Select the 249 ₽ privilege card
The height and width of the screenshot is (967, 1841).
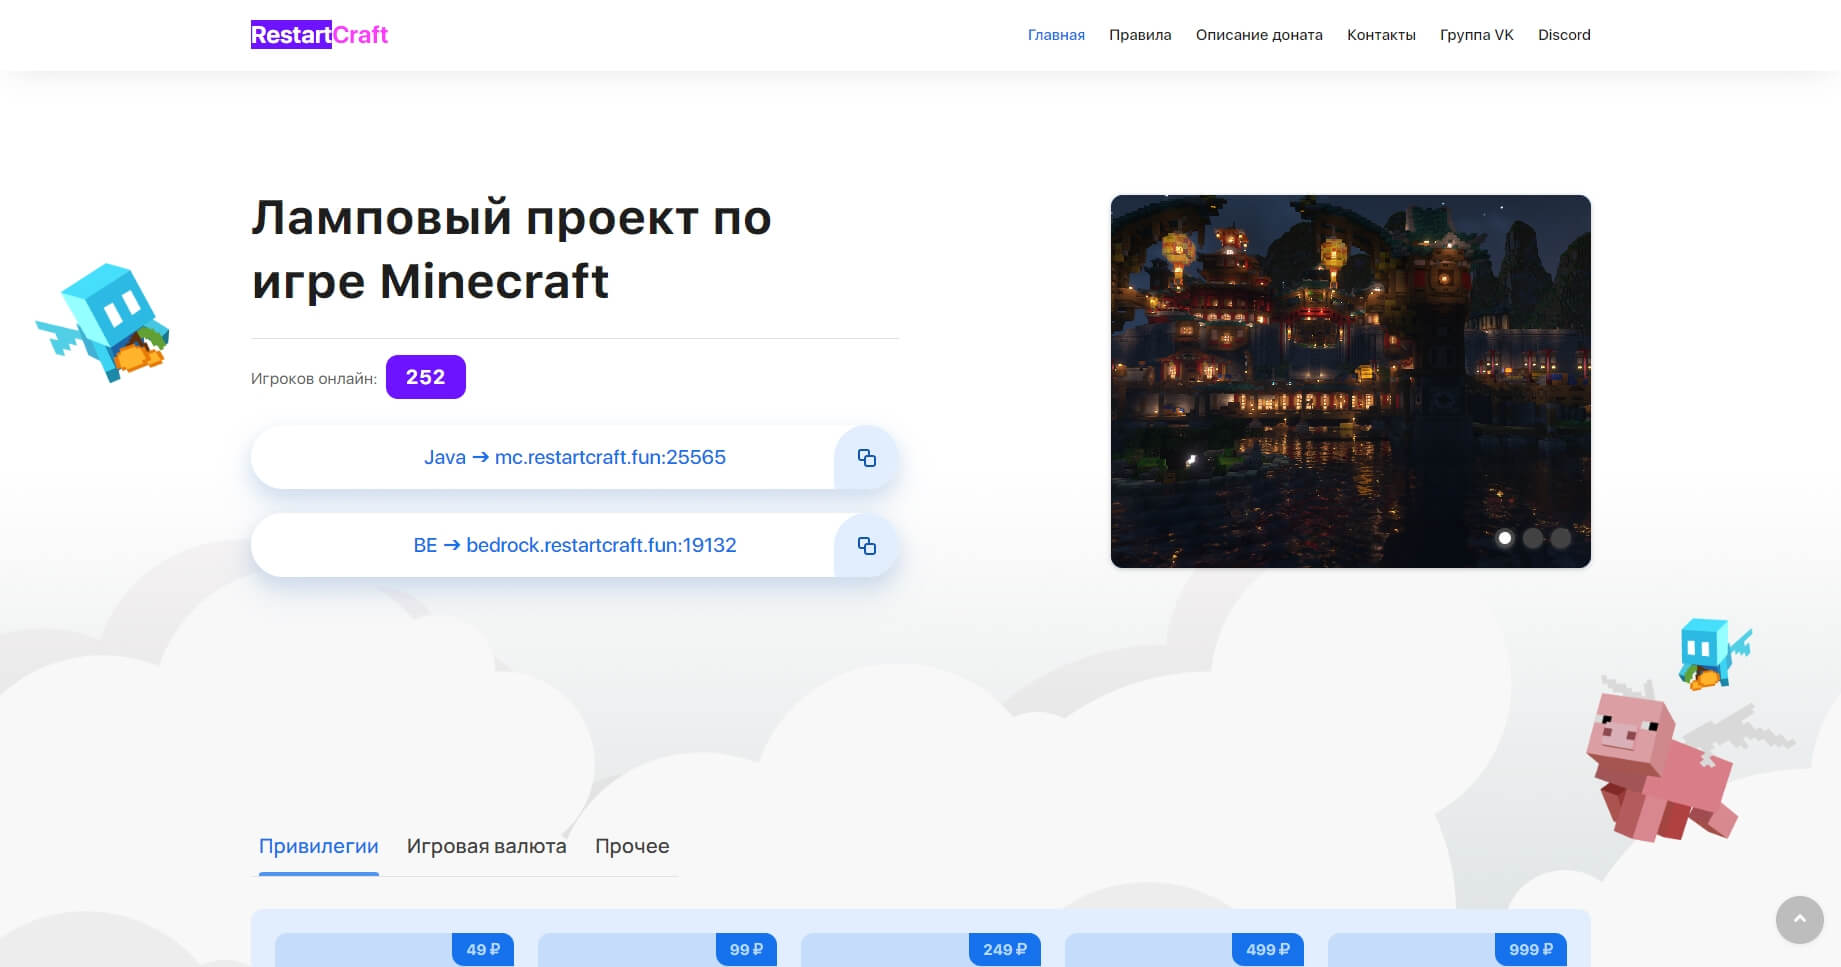pos(921,949)
